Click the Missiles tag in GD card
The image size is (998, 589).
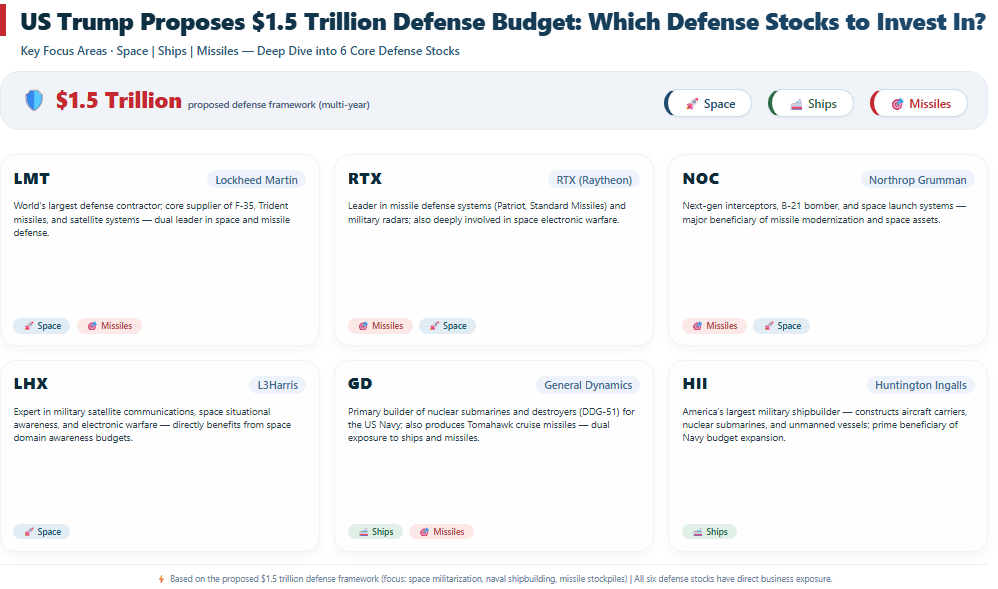pos(441,532)
